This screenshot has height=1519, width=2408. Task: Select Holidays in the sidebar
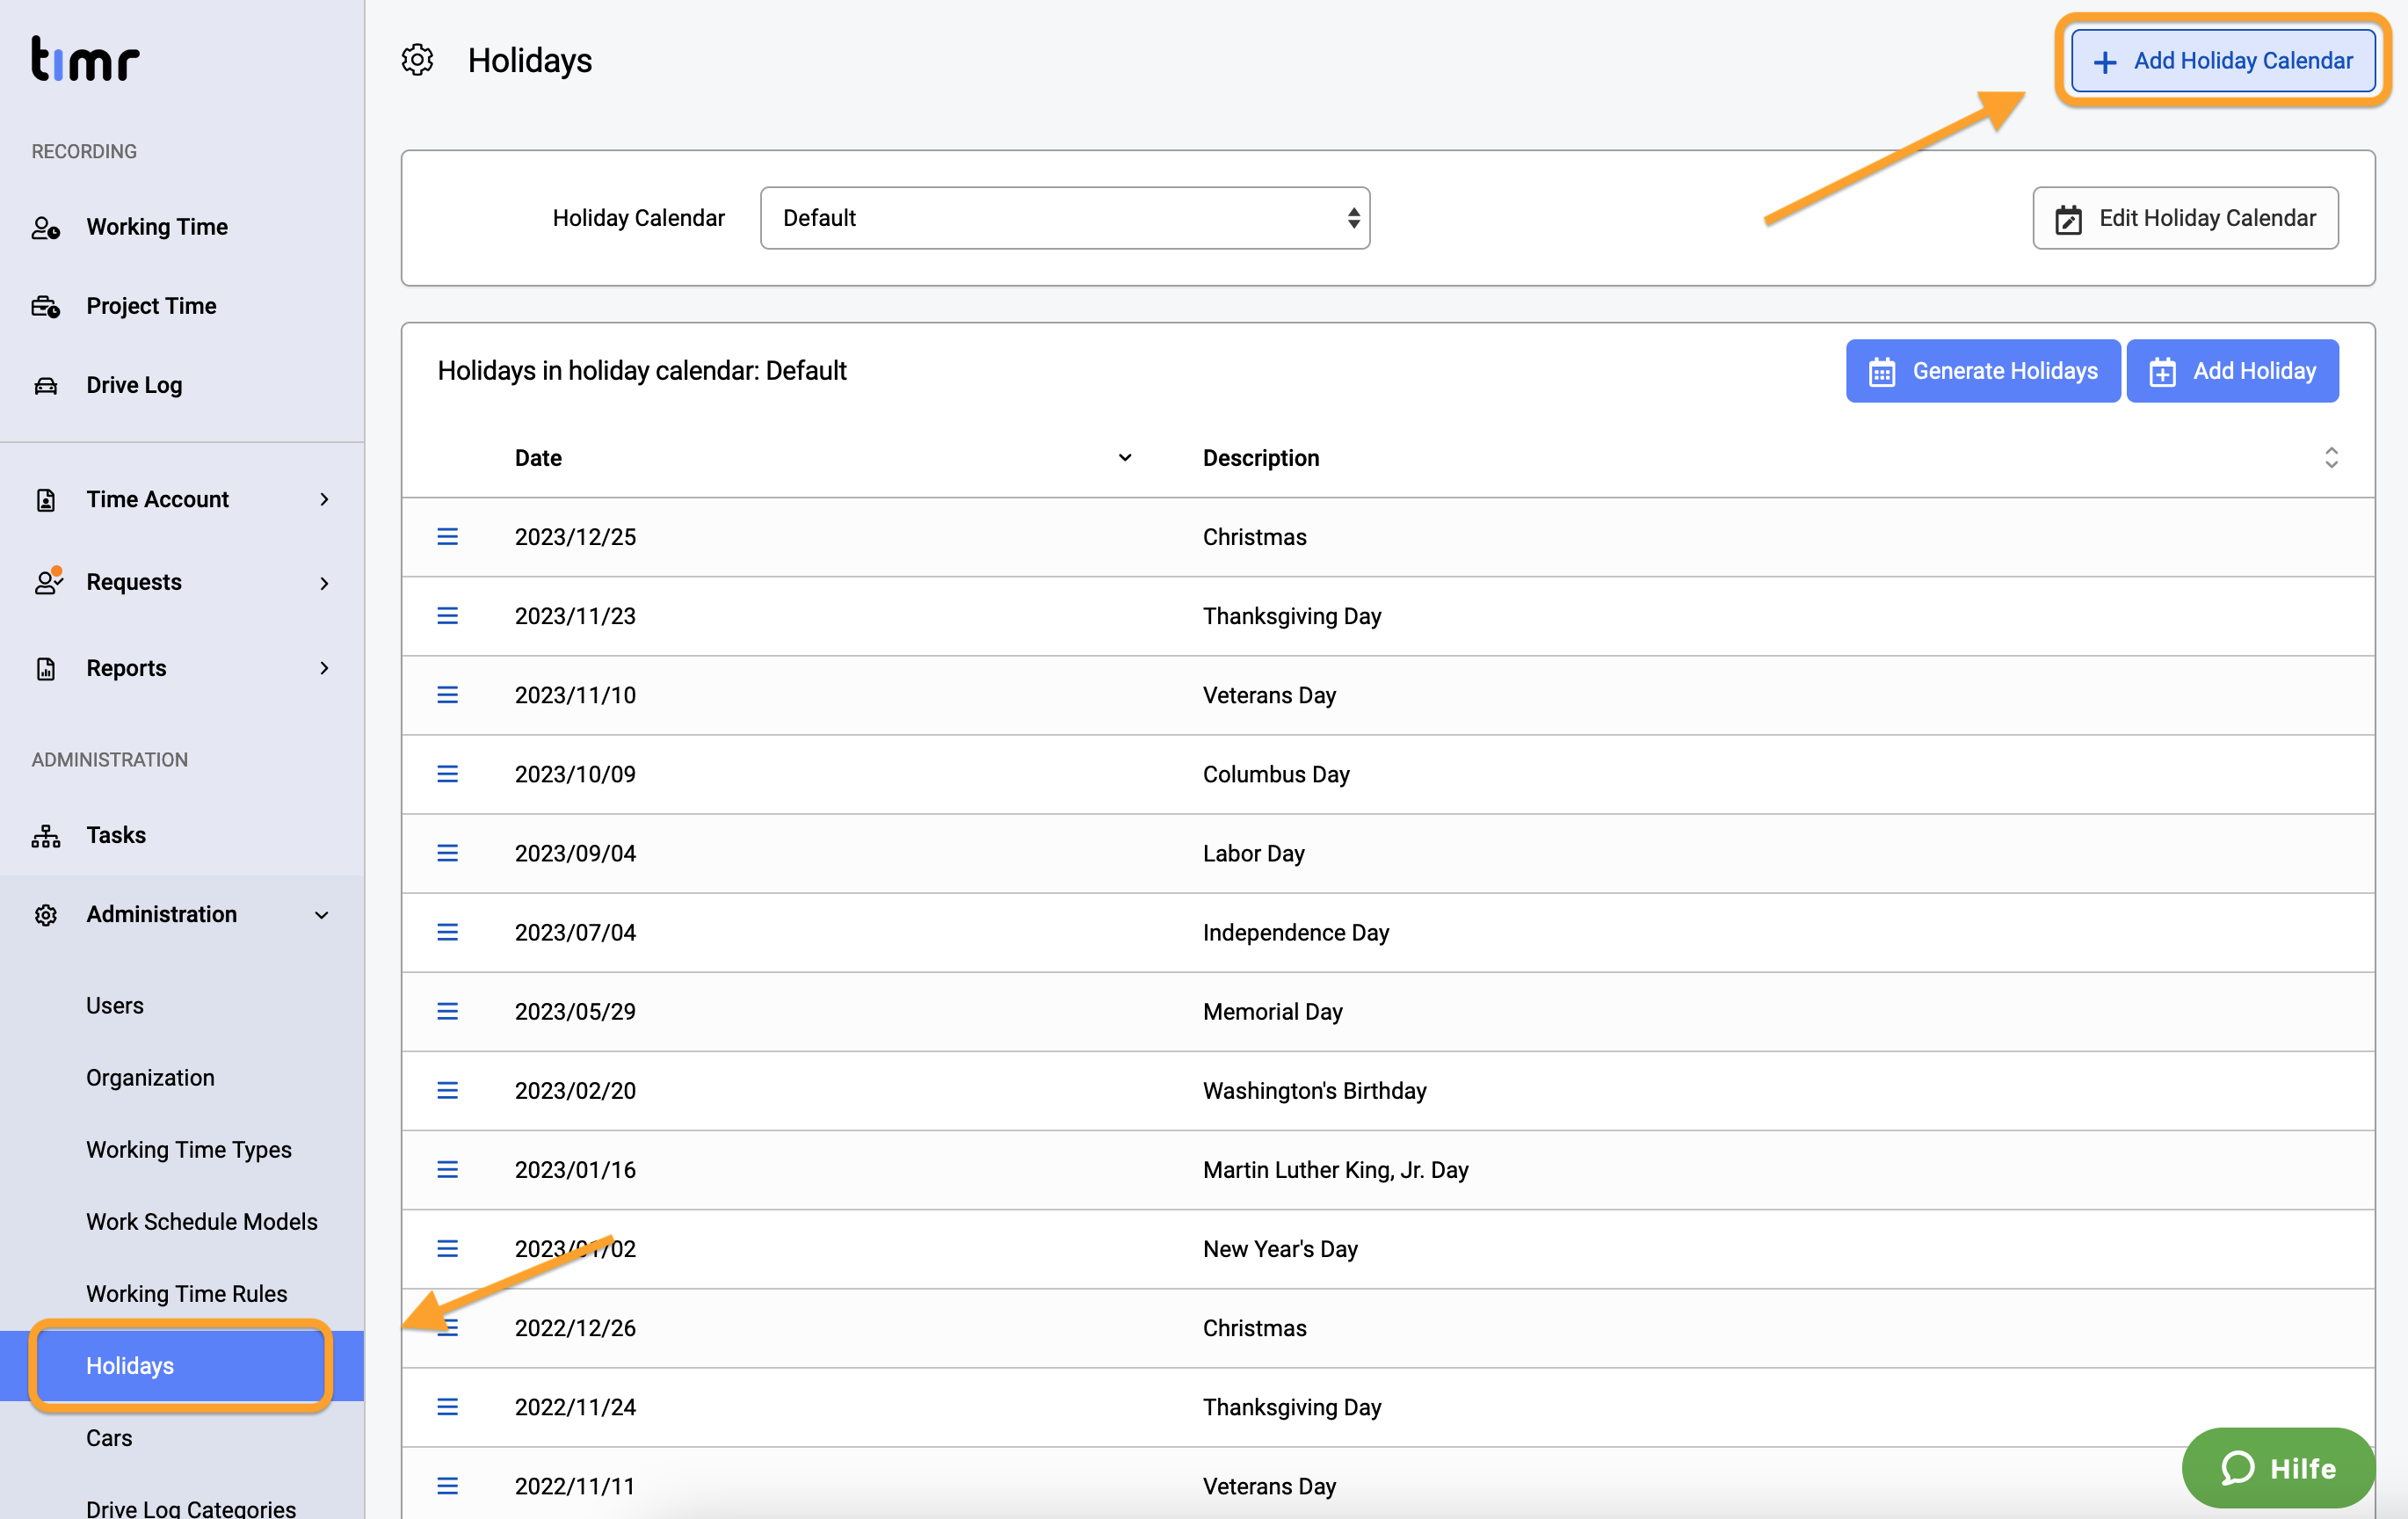[x=181, y=1365]
